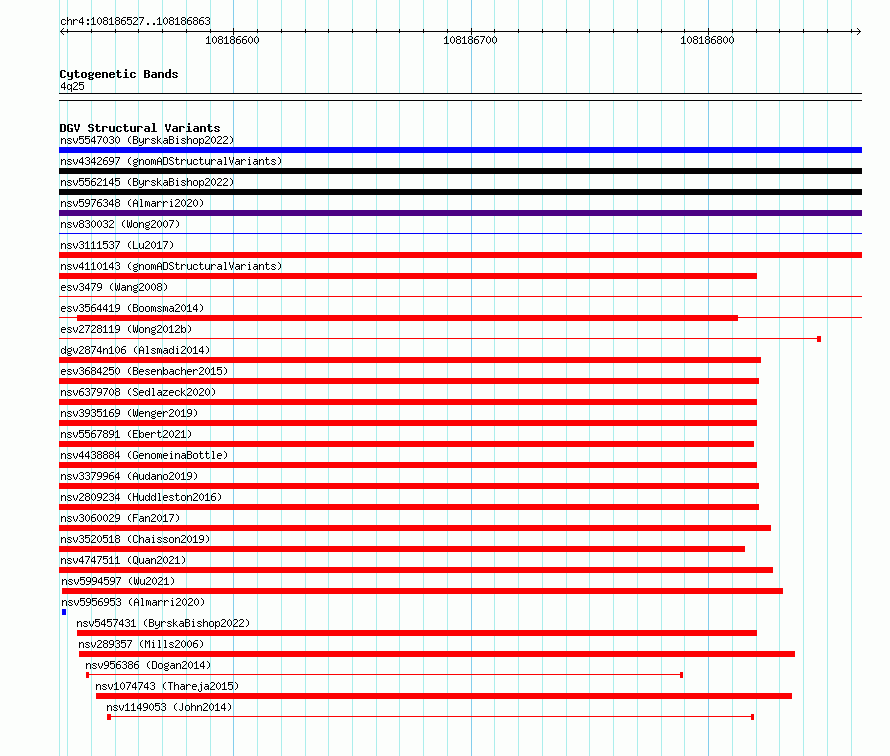Click the red bar of esv3564419
Screen dimensions: 890x756
point(408,318)
